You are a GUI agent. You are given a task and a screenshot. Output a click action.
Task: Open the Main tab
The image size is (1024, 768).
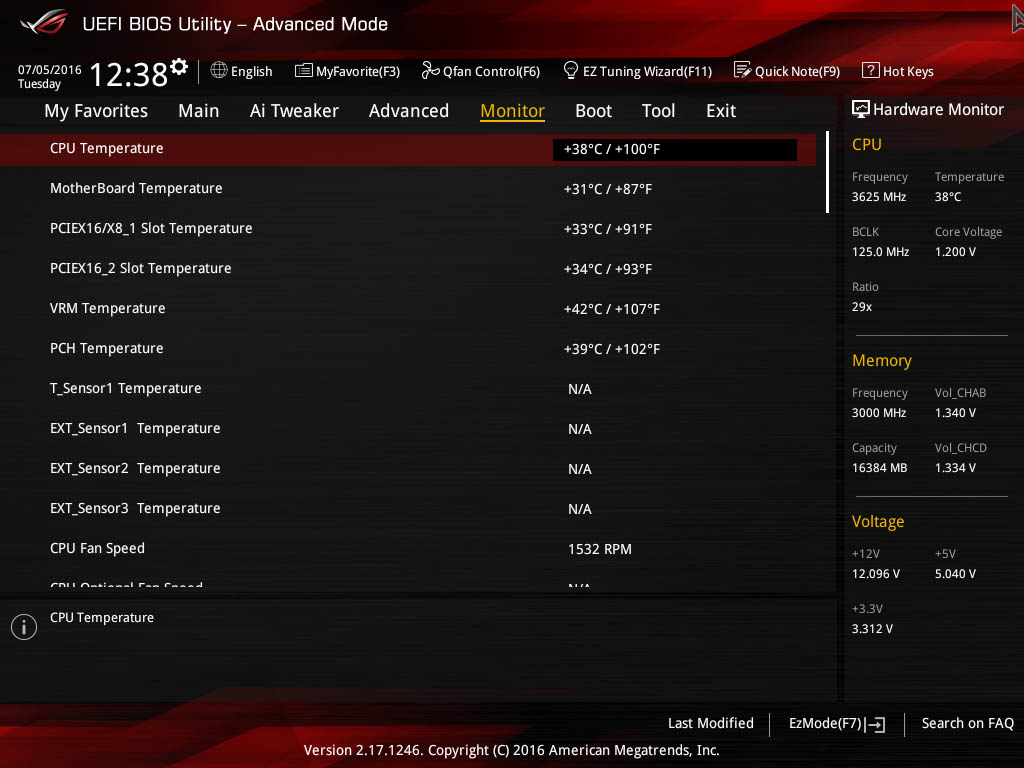[x=199, y=111]
